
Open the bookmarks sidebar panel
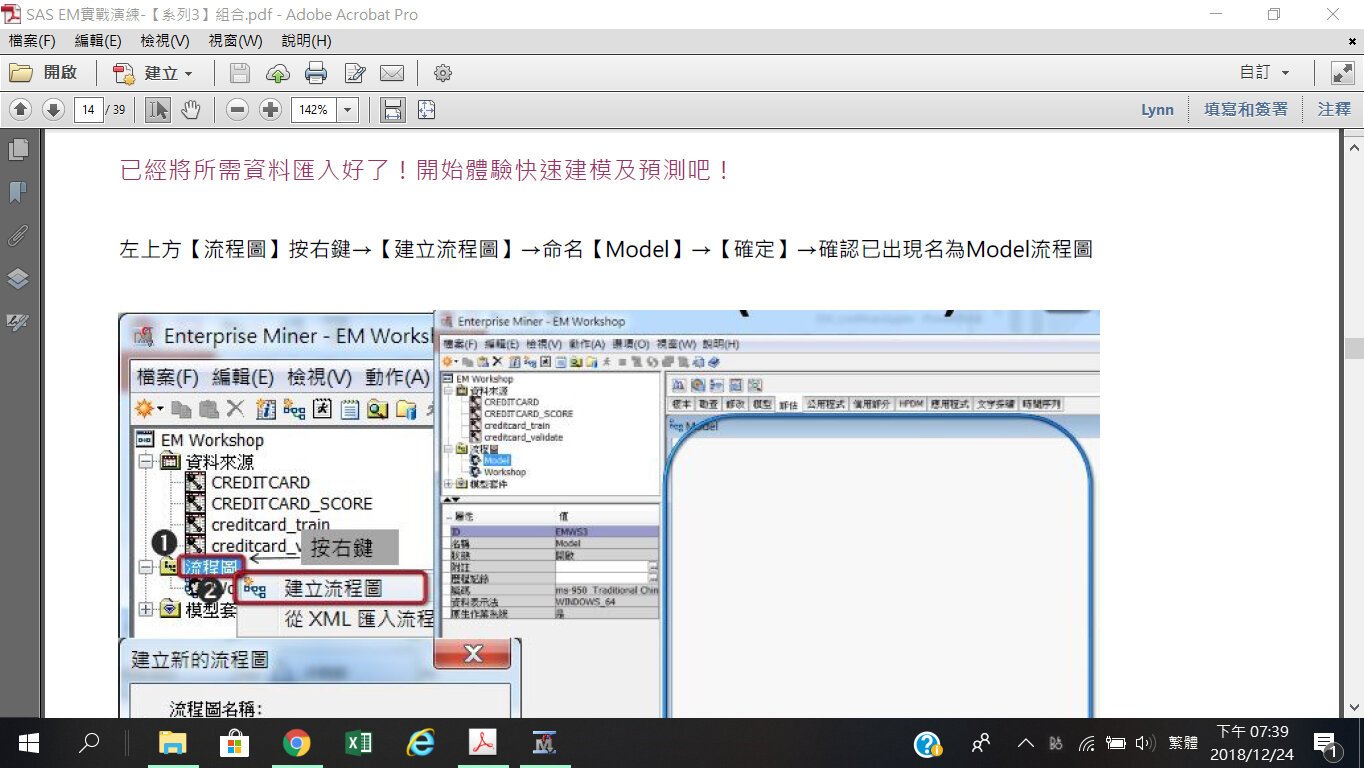(18, 193)
